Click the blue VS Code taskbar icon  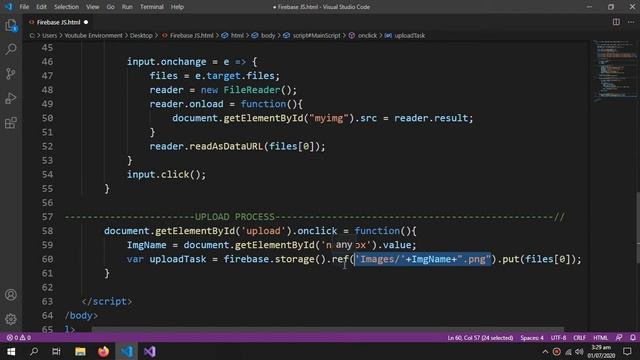pos(127,351)
